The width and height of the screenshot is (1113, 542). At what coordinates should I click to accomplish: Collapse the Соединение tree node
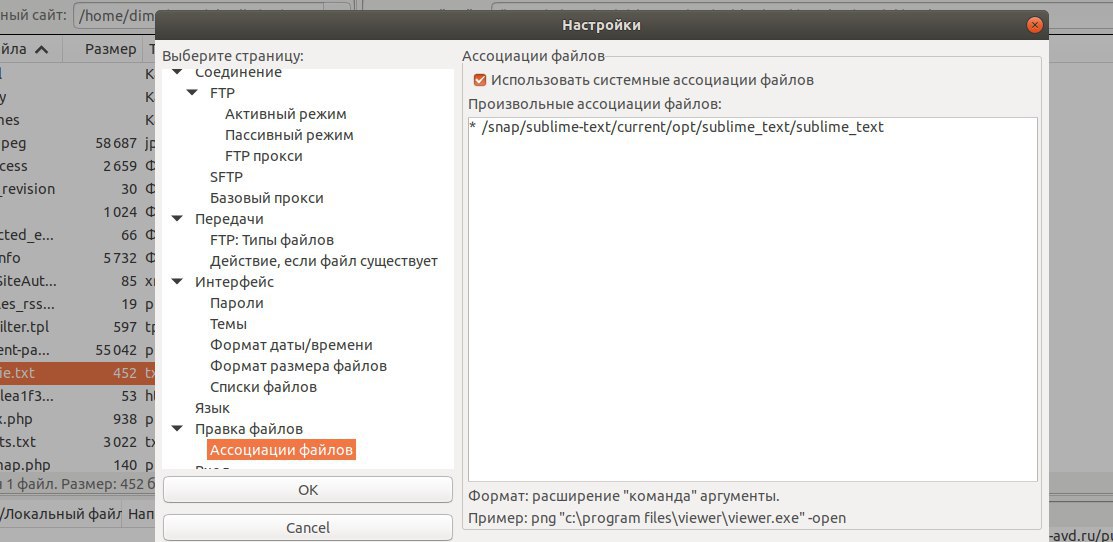pyautogui.click(x=177, y=72)
